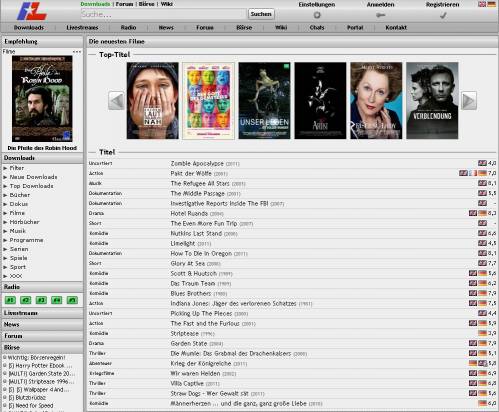Click the Suchen search button
This screenshot has height=412, width=499.
[261, 14]
